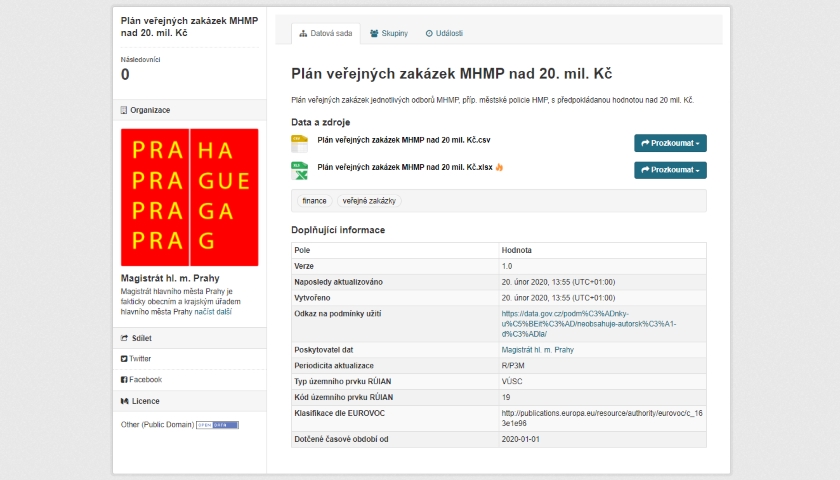Select the veřejné zakázky tag
Image resolution: width=840 pixels, height=480 pixels.
click(369, 201)
